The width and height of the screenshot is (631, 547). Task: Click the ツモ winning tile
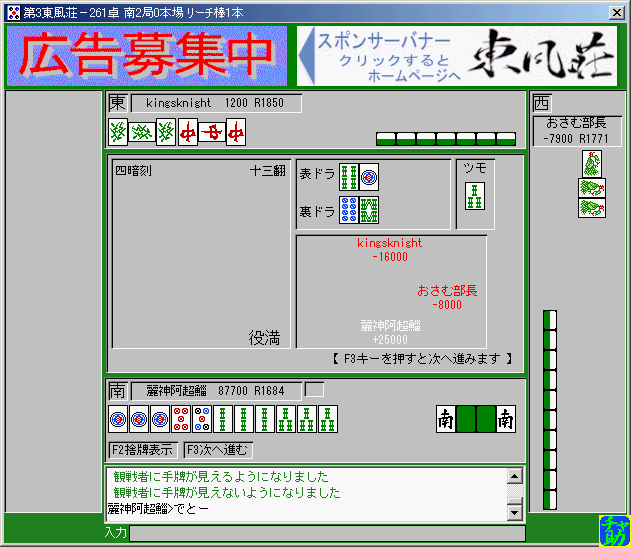475,196
